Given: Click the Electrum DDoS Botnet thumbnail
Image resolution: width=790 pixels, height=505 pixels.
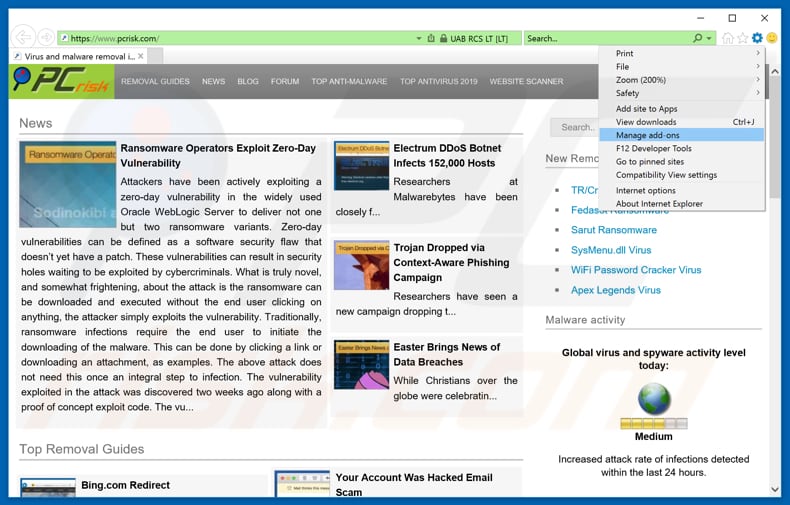Looking at the screenshot, I should [x=362, y=165].
